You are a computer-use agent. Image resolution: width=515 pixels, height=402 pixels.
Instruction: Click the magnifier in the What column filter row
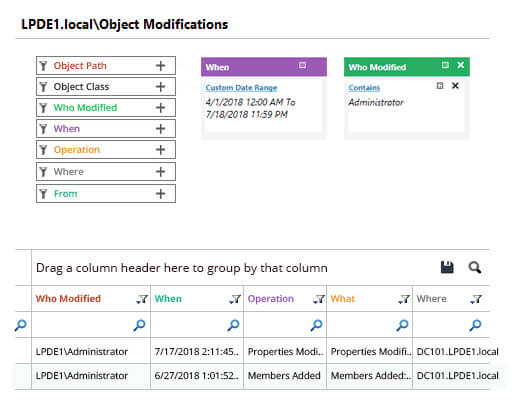[402, 325]
